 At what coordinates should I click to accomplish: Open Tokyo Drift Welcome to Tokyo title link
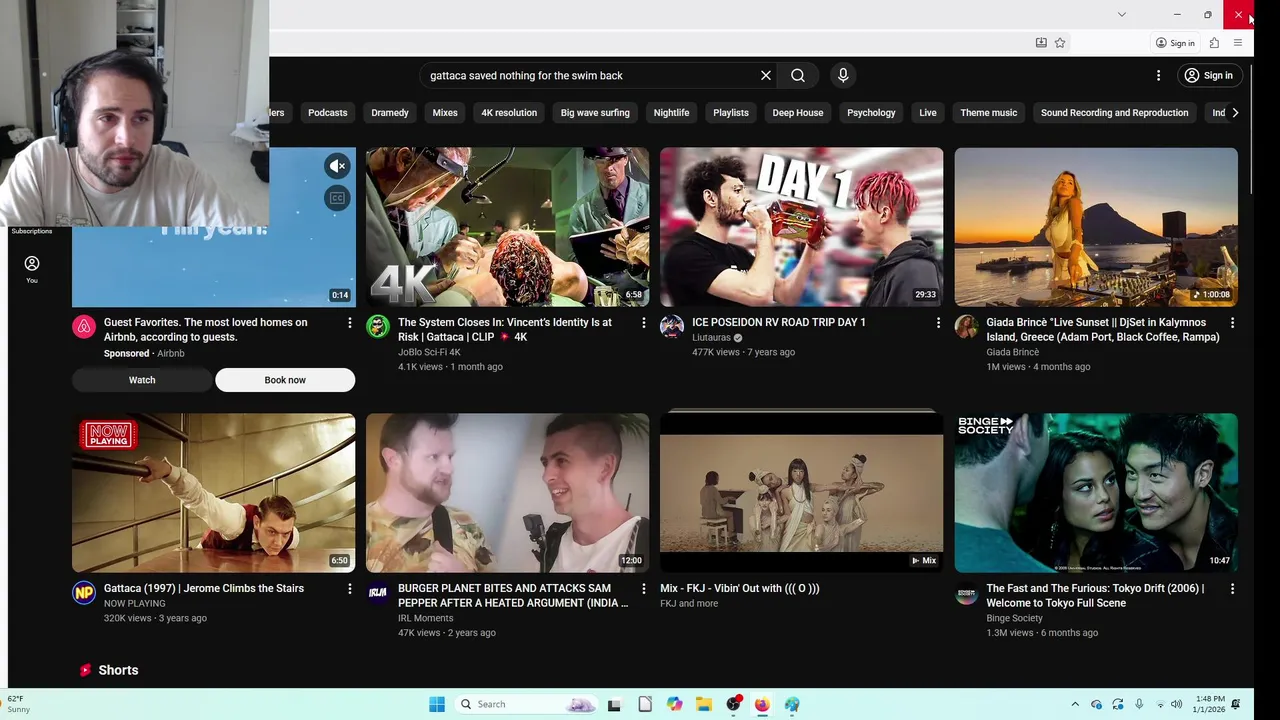(1095, 595)
